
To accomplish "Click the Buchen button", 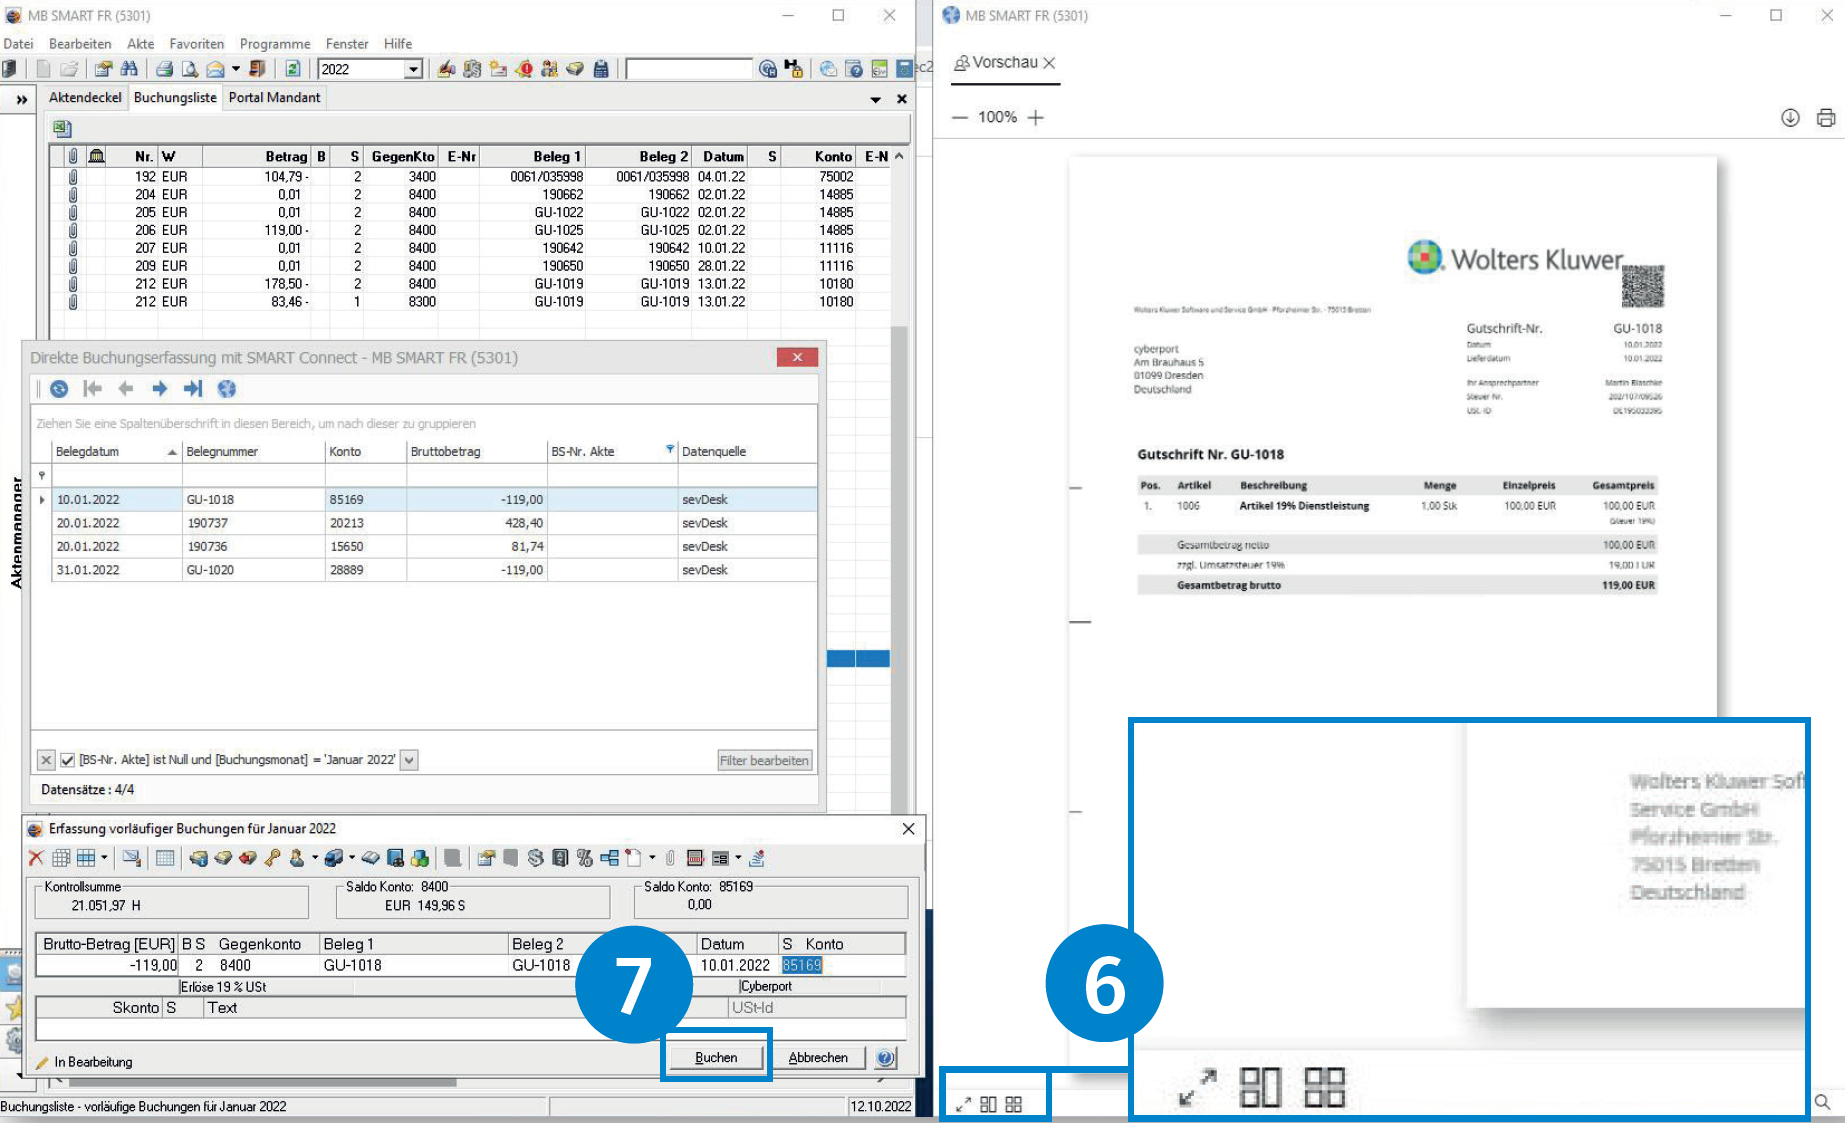I will [x=716, y=1057].
